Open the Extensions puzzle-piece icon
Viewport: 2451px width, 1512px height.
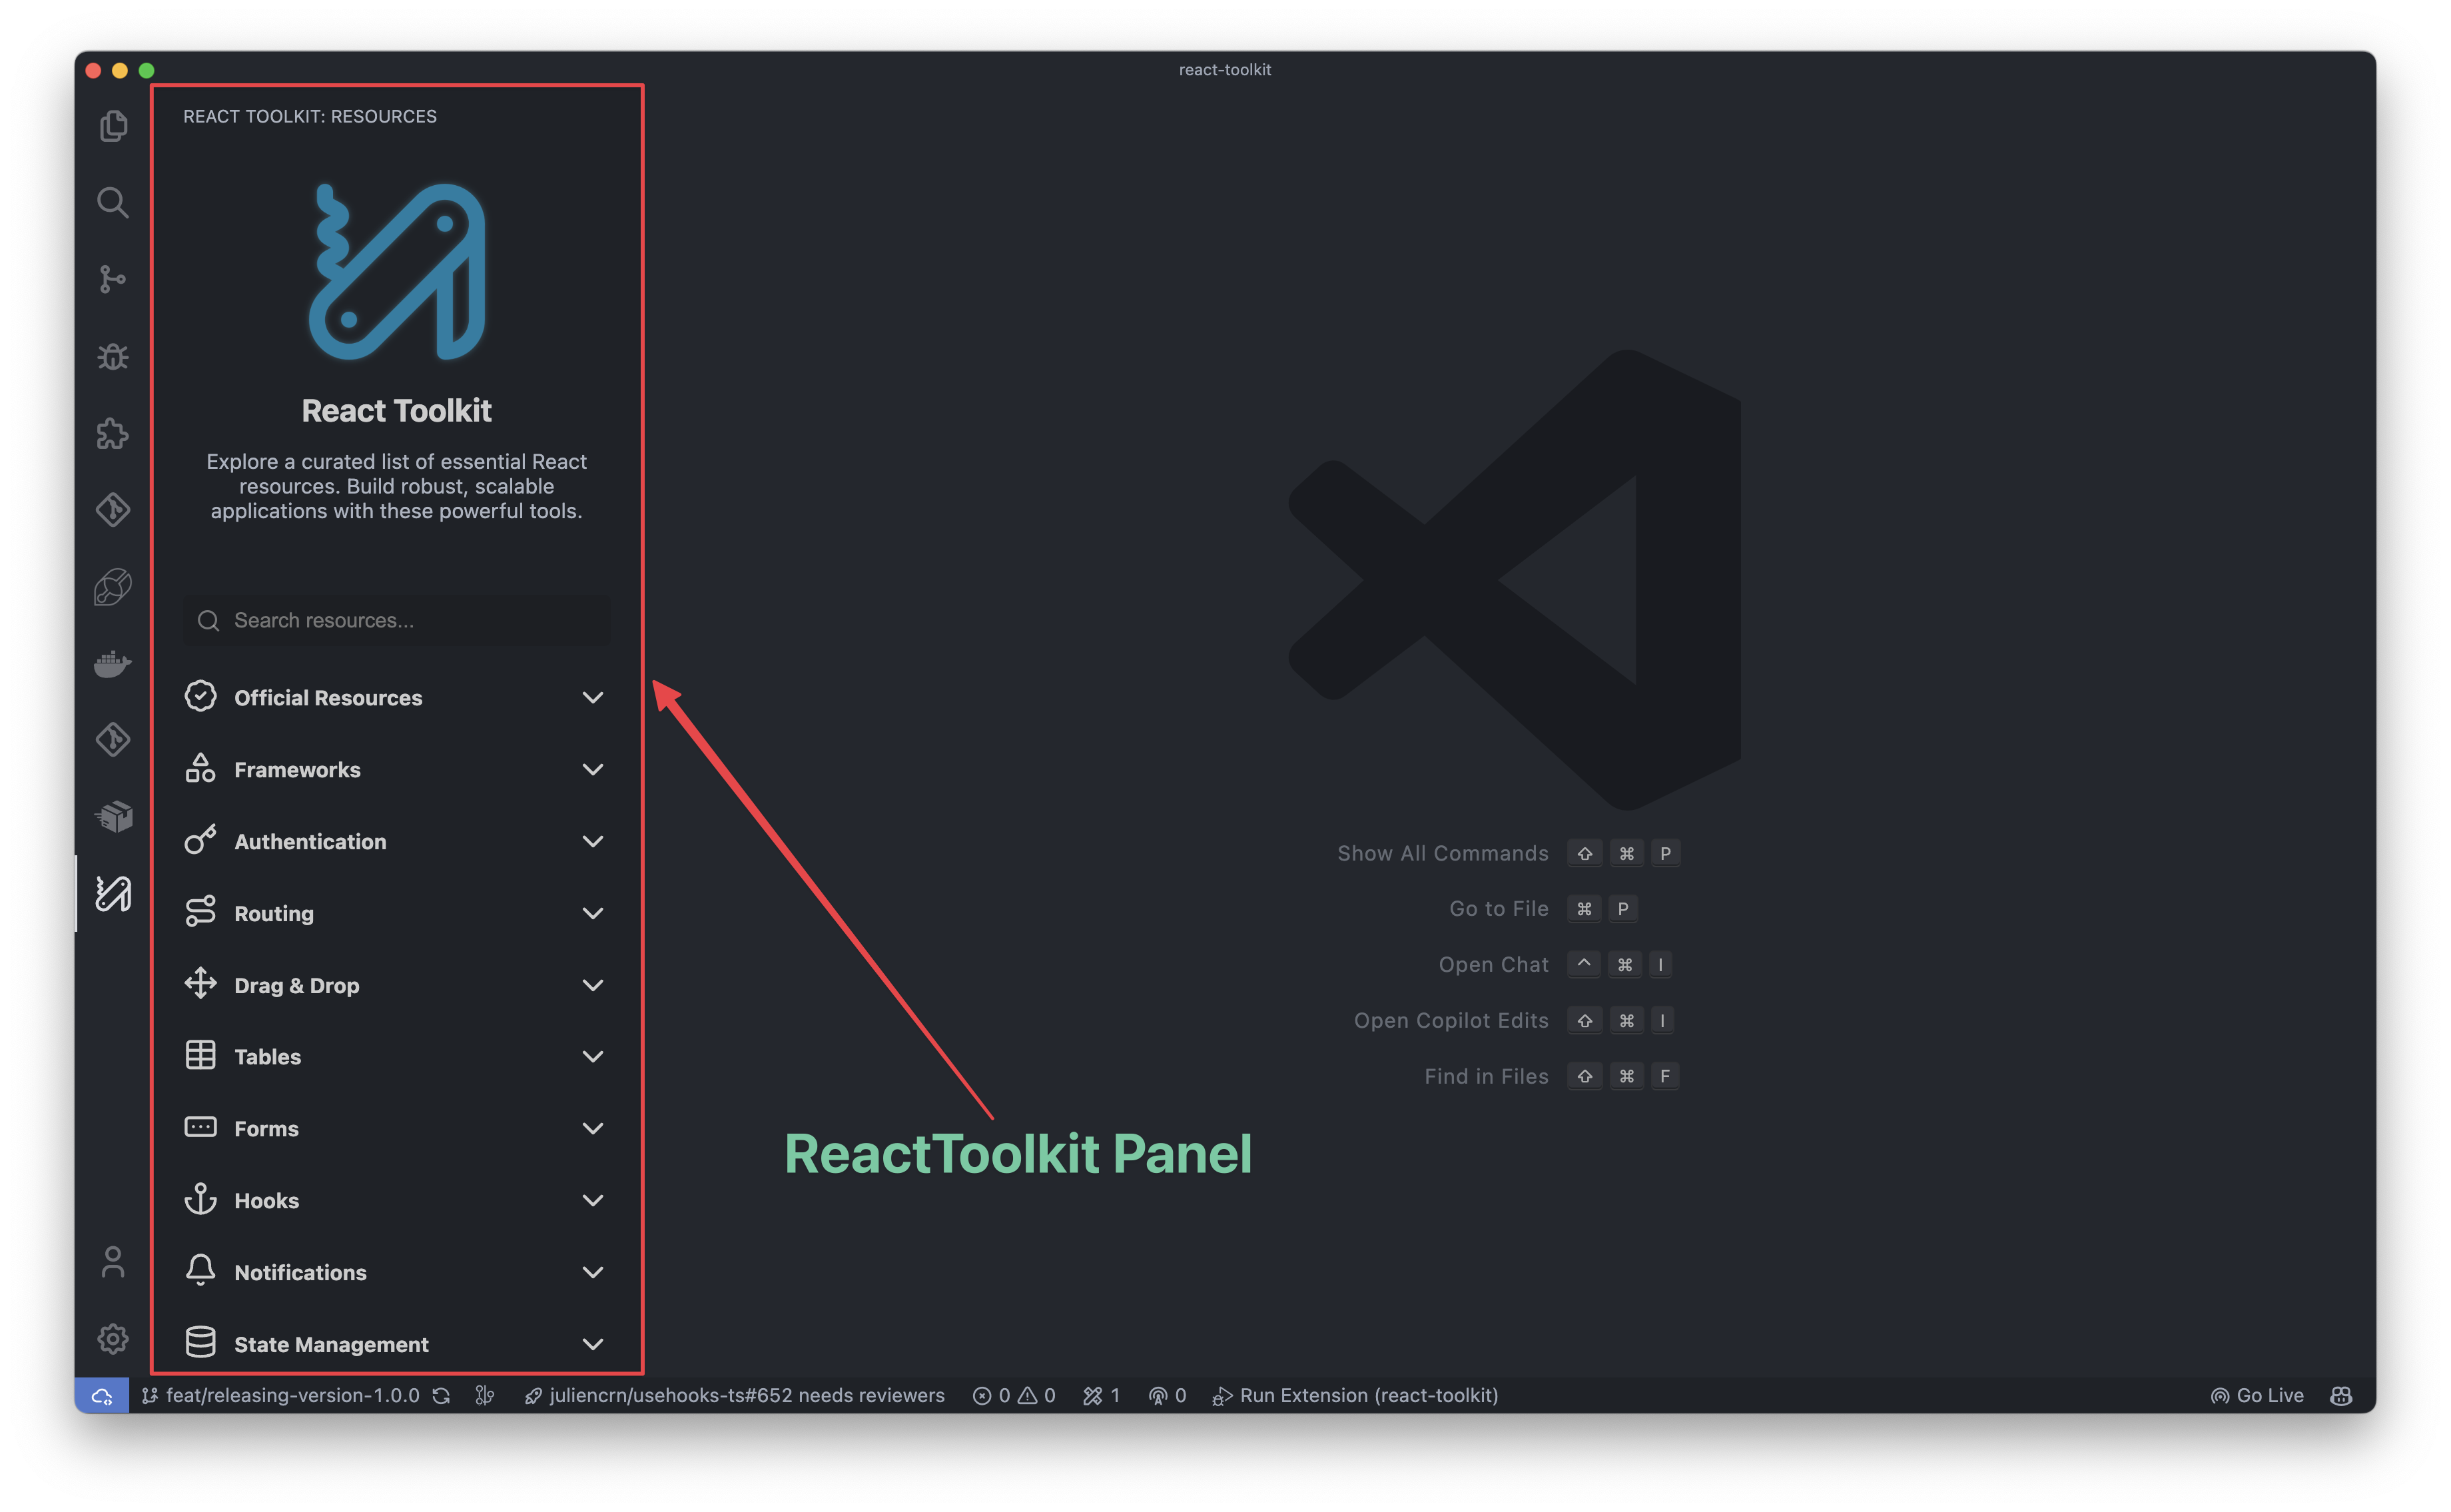(x=113, y=433)
